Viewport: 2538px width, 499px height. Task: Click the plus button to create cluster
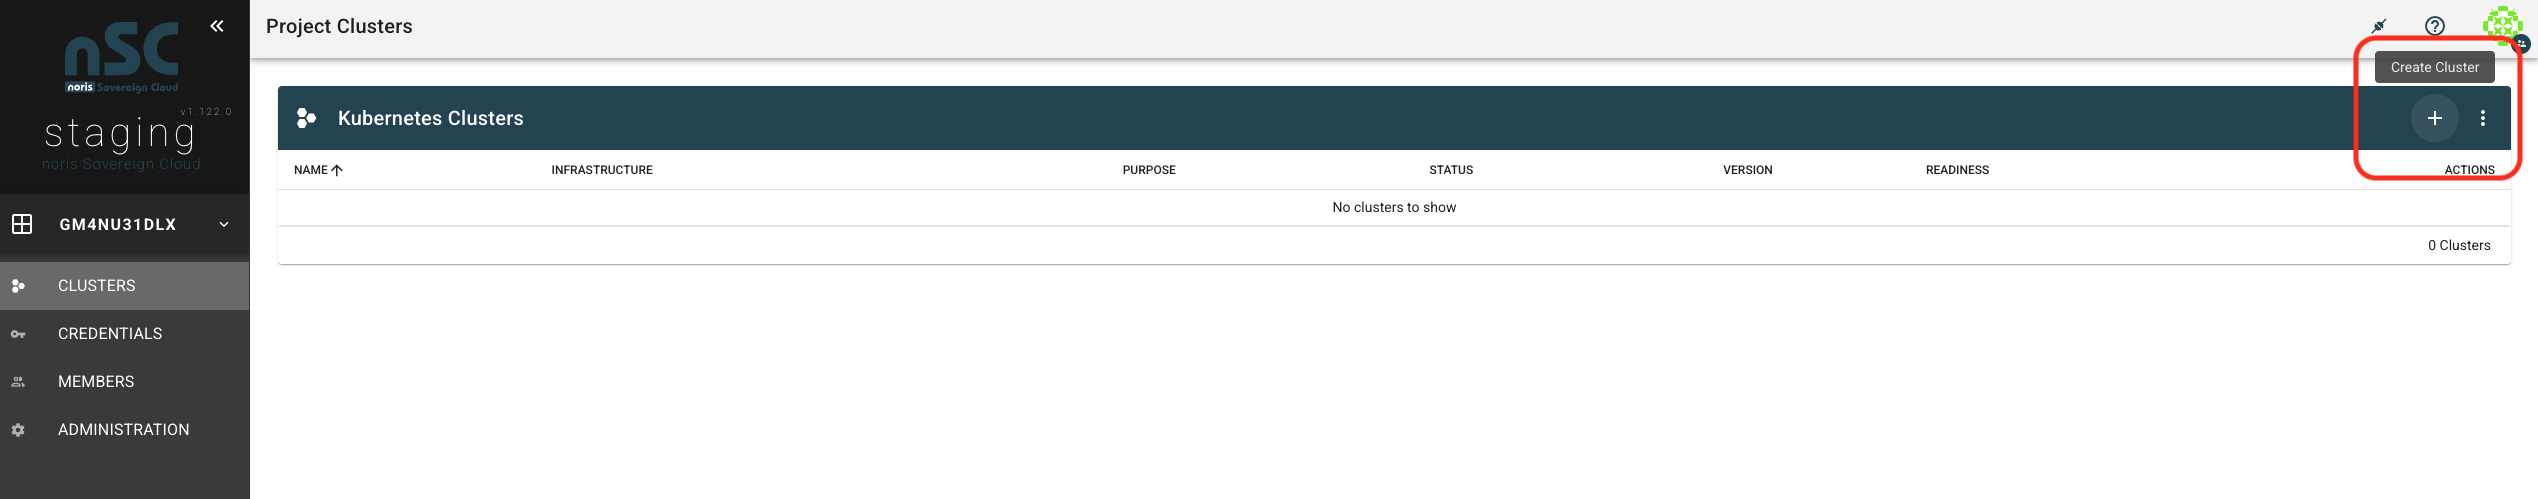click(x=2434, y=118)
